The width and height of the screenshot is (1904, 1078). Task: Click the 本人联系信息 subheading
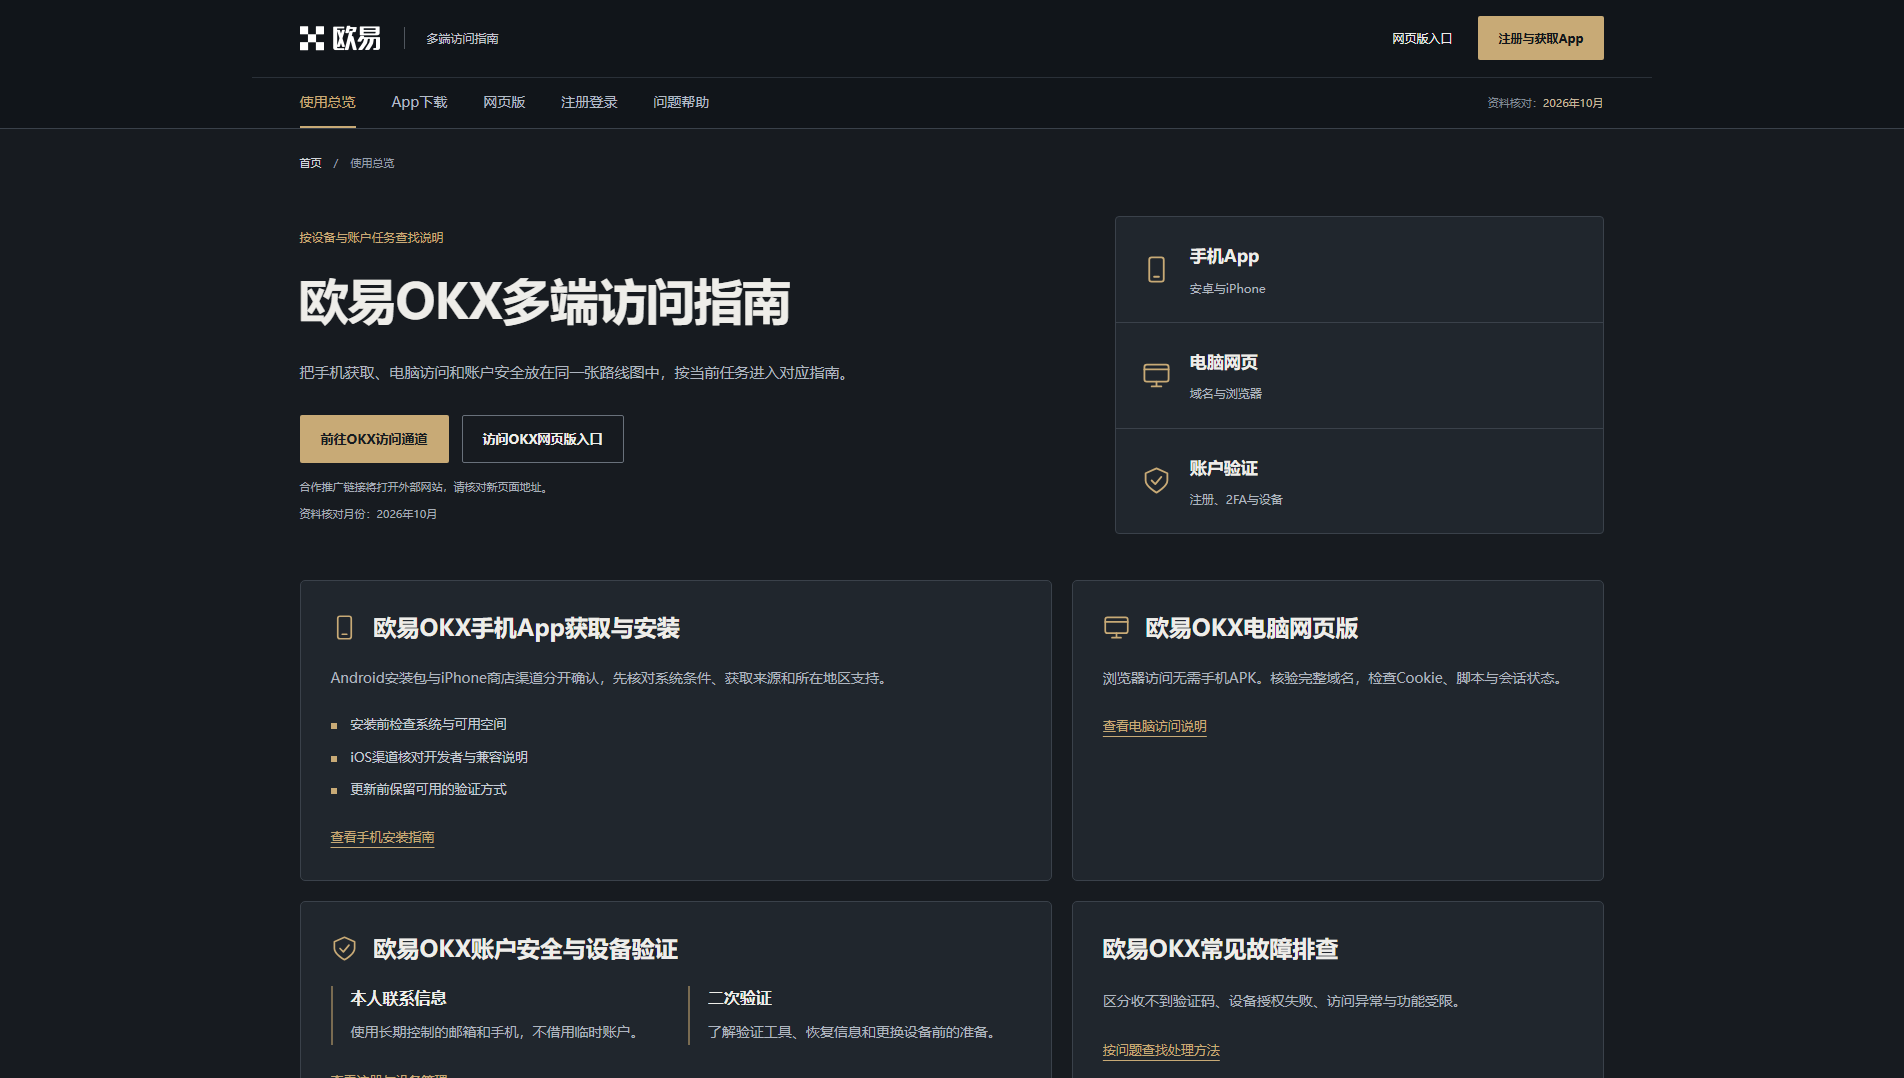[x=398, y=998]
